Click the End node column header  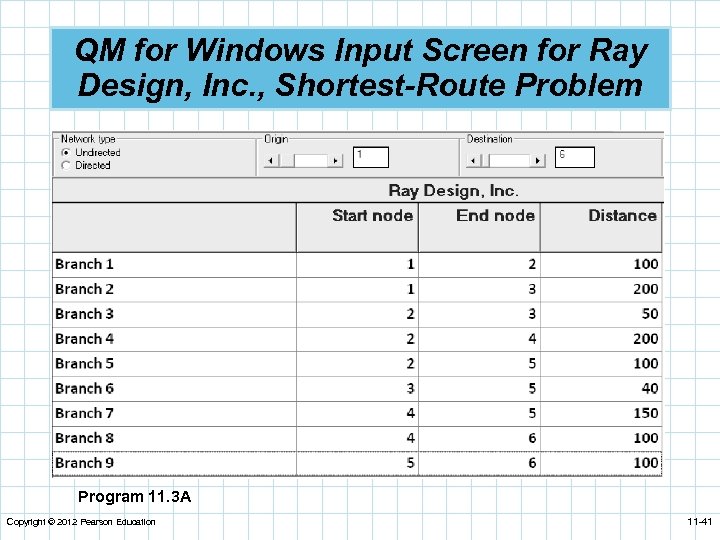479,228
